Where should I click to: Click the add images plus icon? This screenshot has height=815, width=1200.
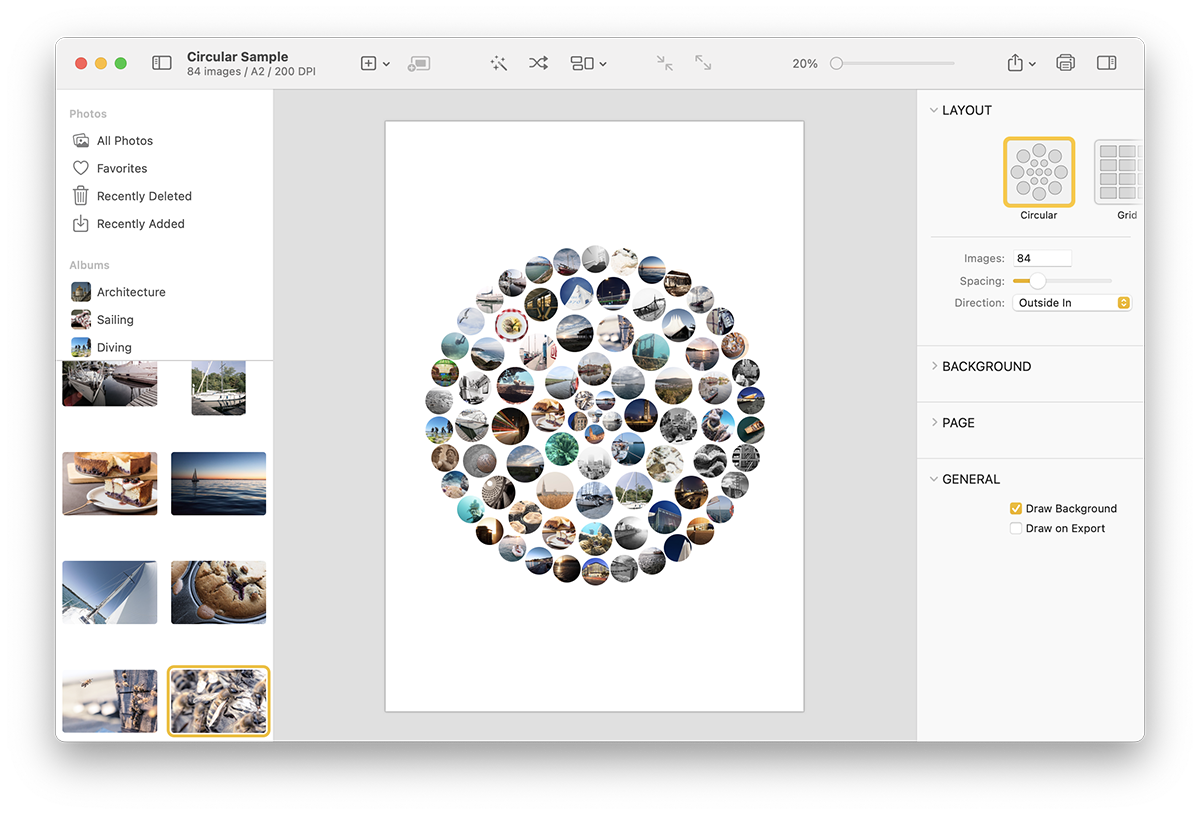[368, 63]
